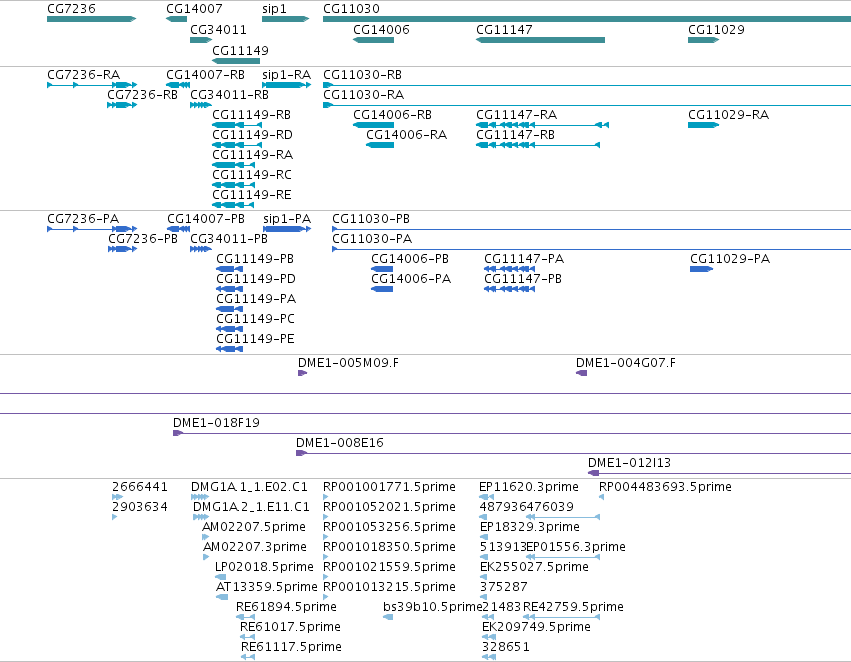Select EST RP004483693.5prime
851x662 pixels.
[x=665, y=487]
